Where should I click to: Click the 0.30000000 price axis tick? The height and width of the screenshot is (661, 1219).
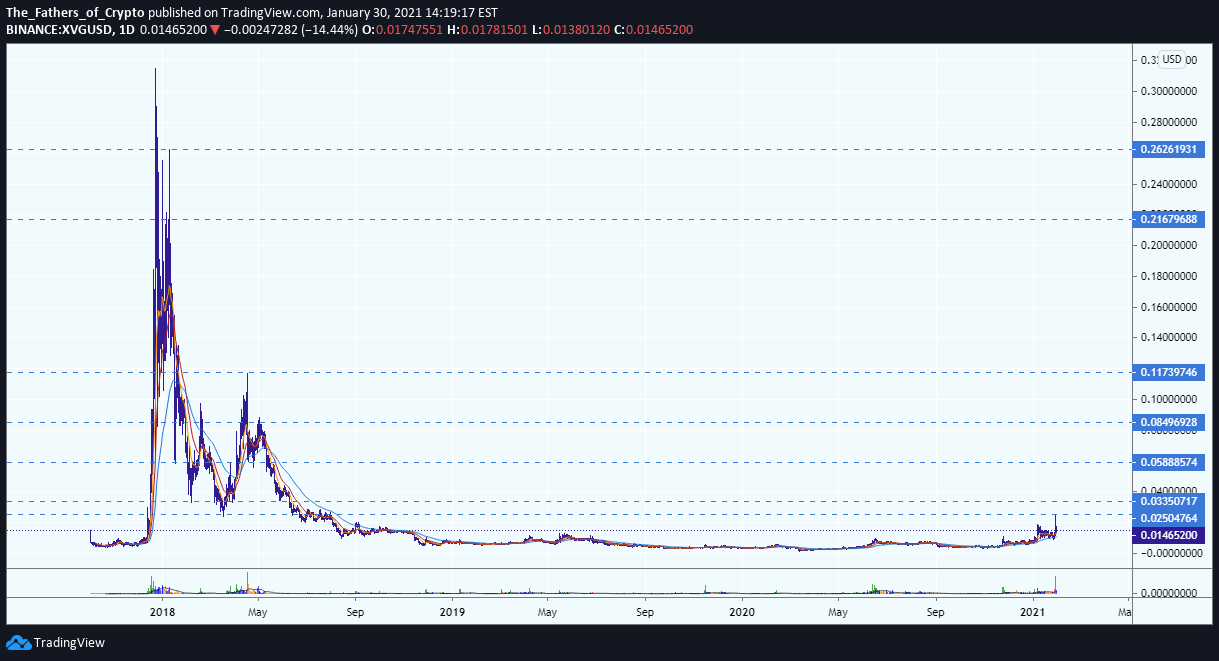click(1169, 91)
